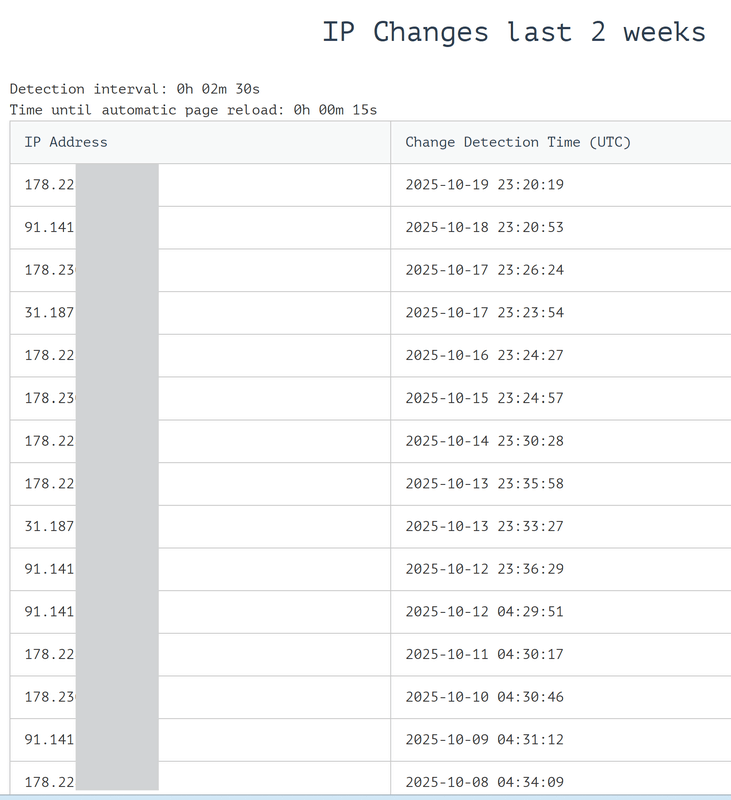The width and height of the screenshot is (731, 800).
Task: Select the 2025-10-18 23:20:53 timestamp cell
Action: [484, 228]
